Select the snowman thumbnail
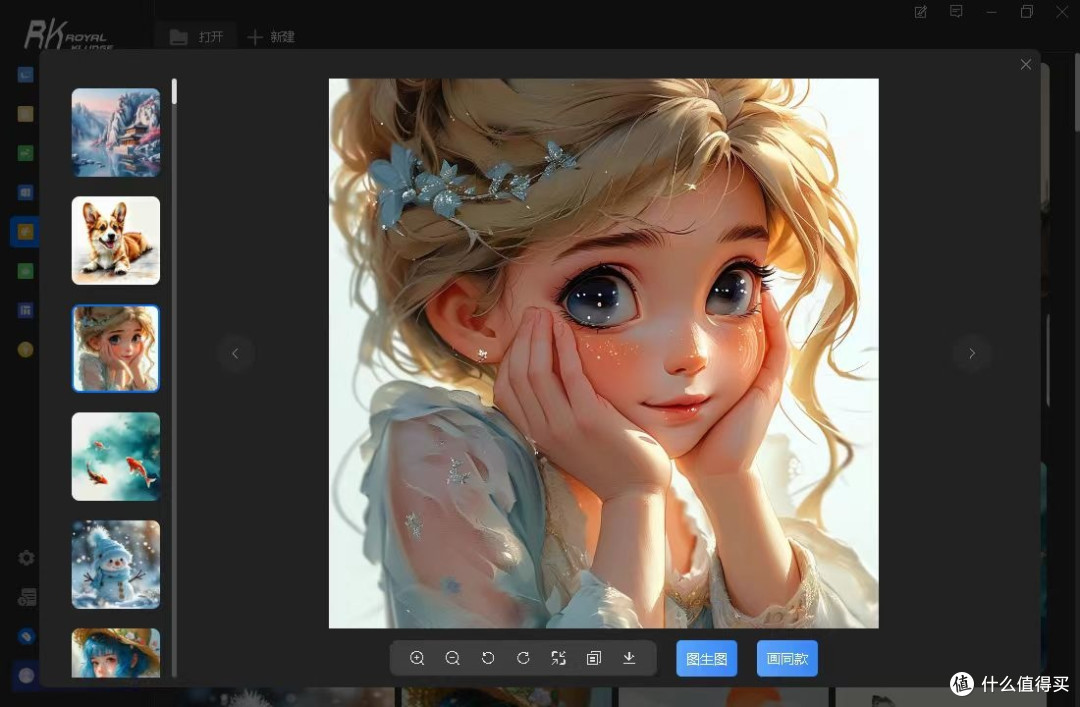This screenshot has width=1080, height=707. coord(116,564)
